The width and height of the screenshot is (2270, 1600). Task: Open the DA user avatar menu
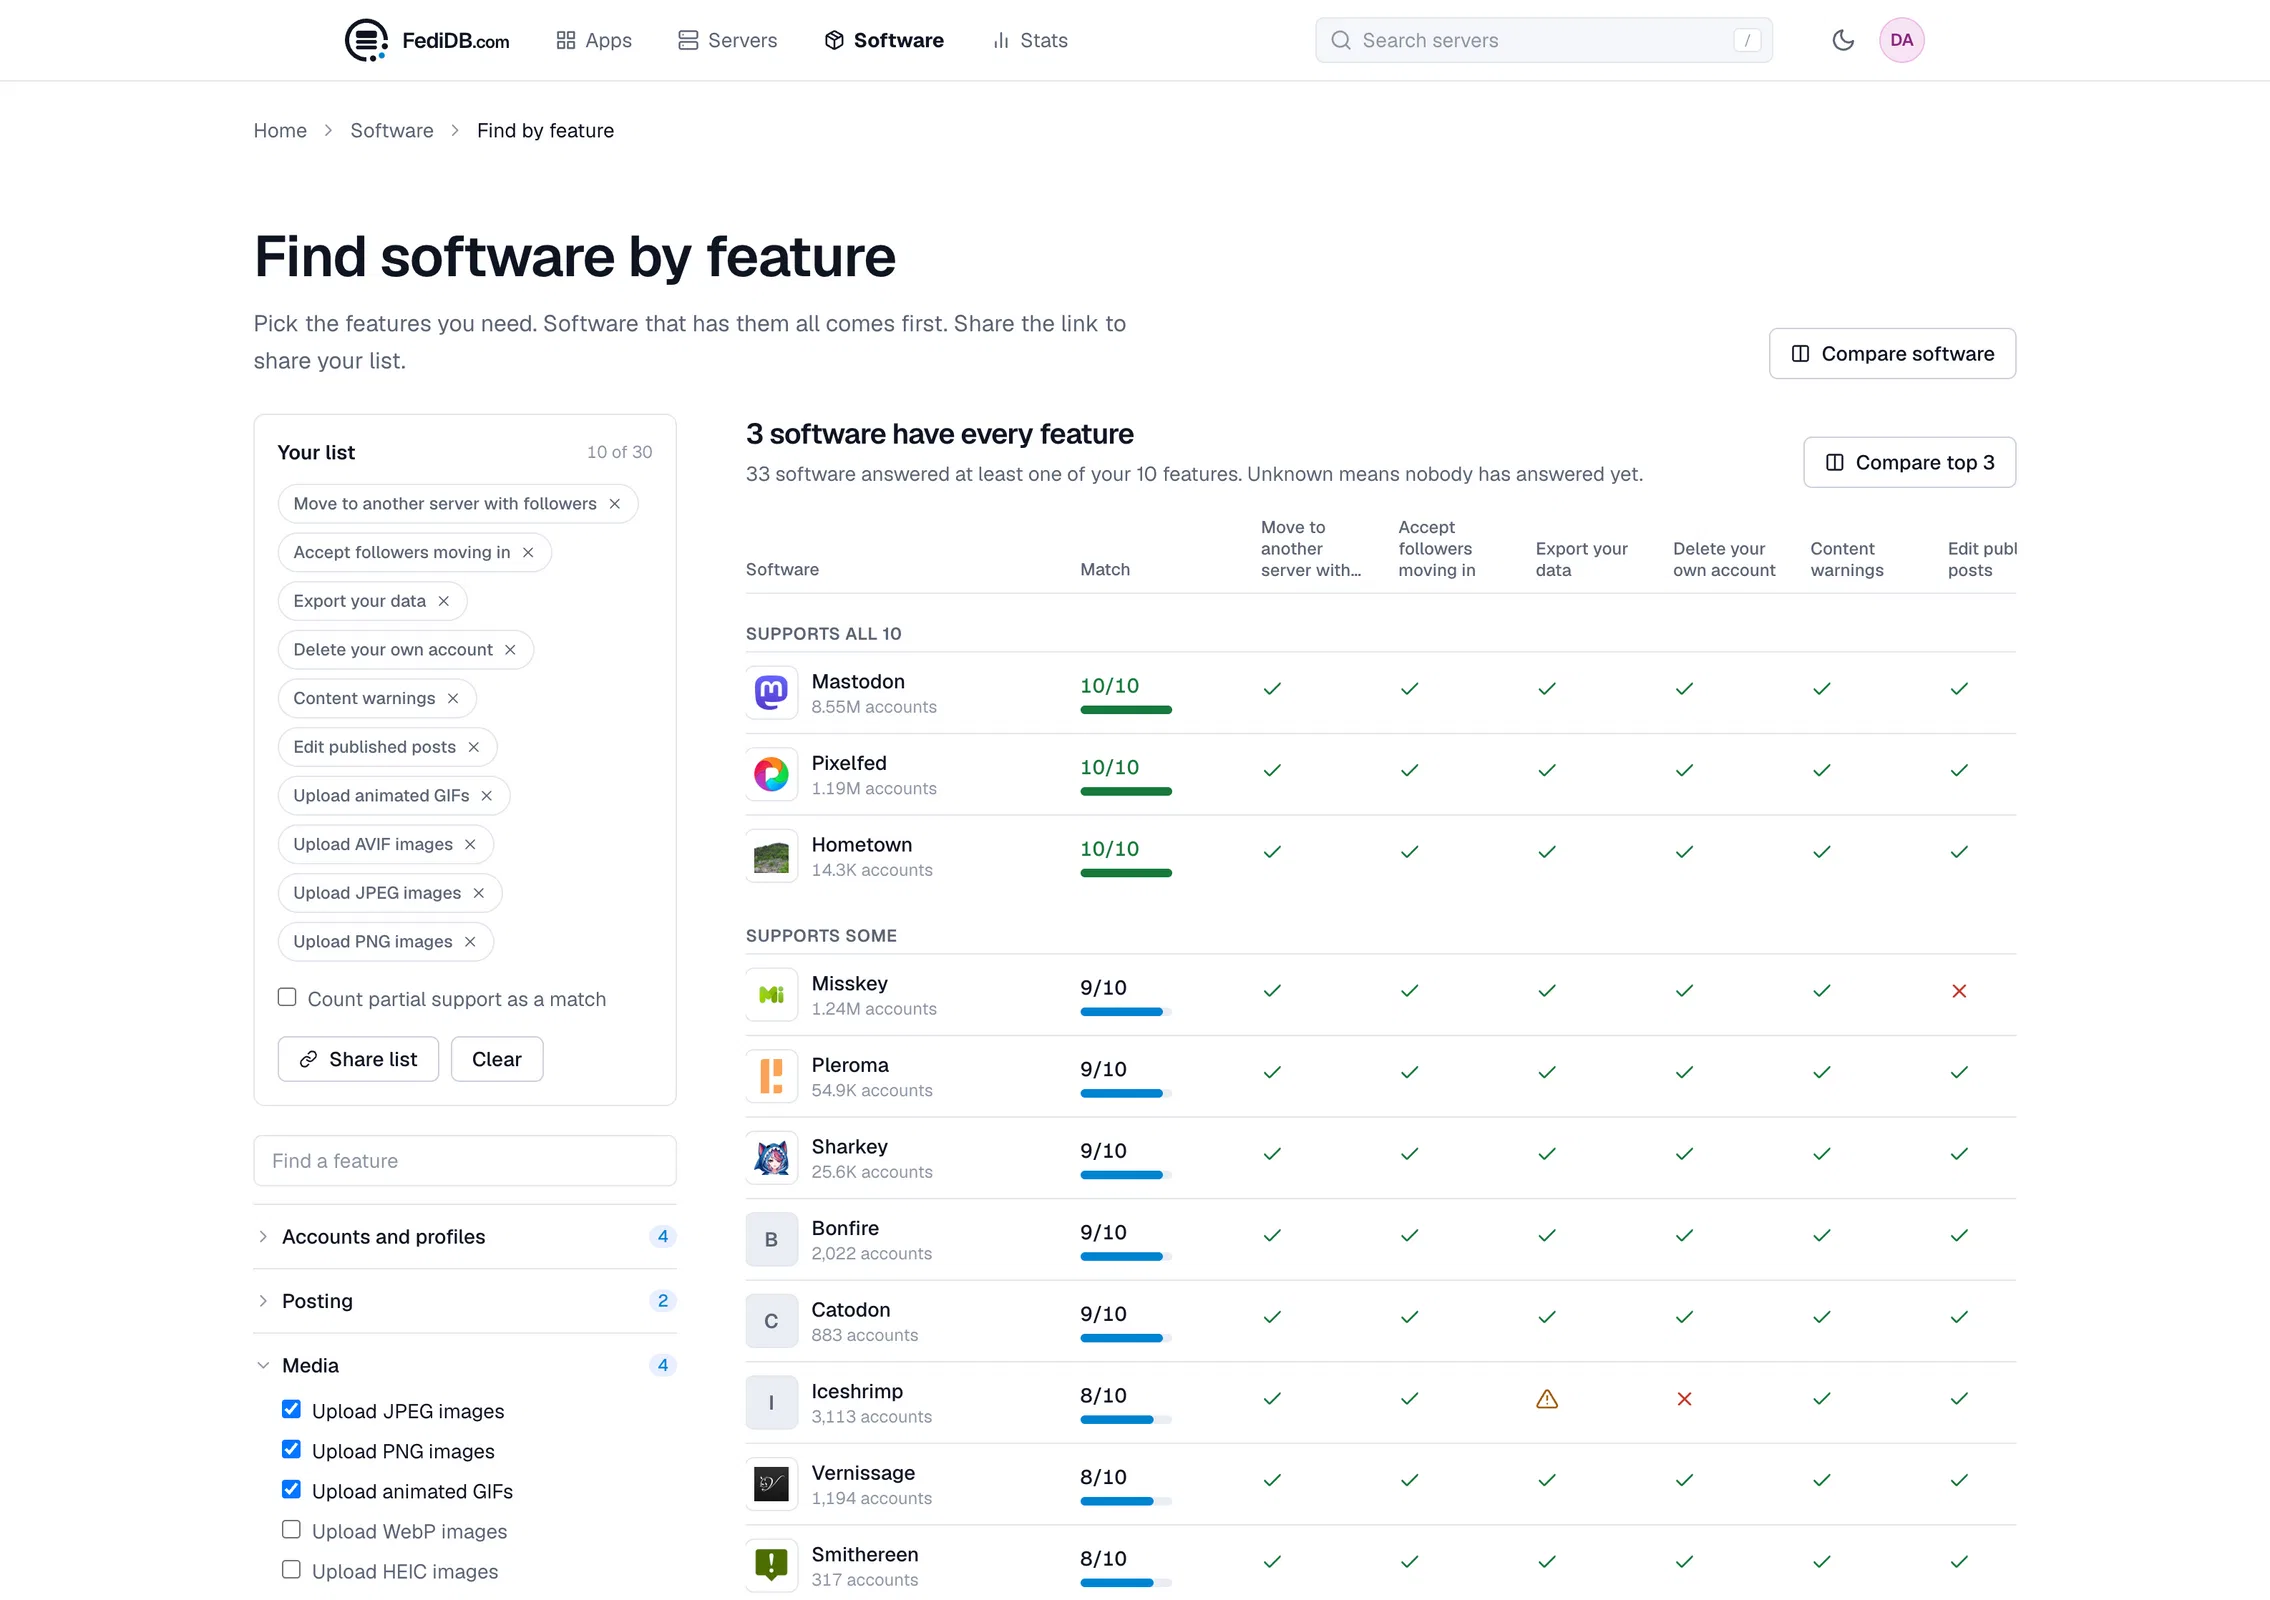tap(1901, 40)
